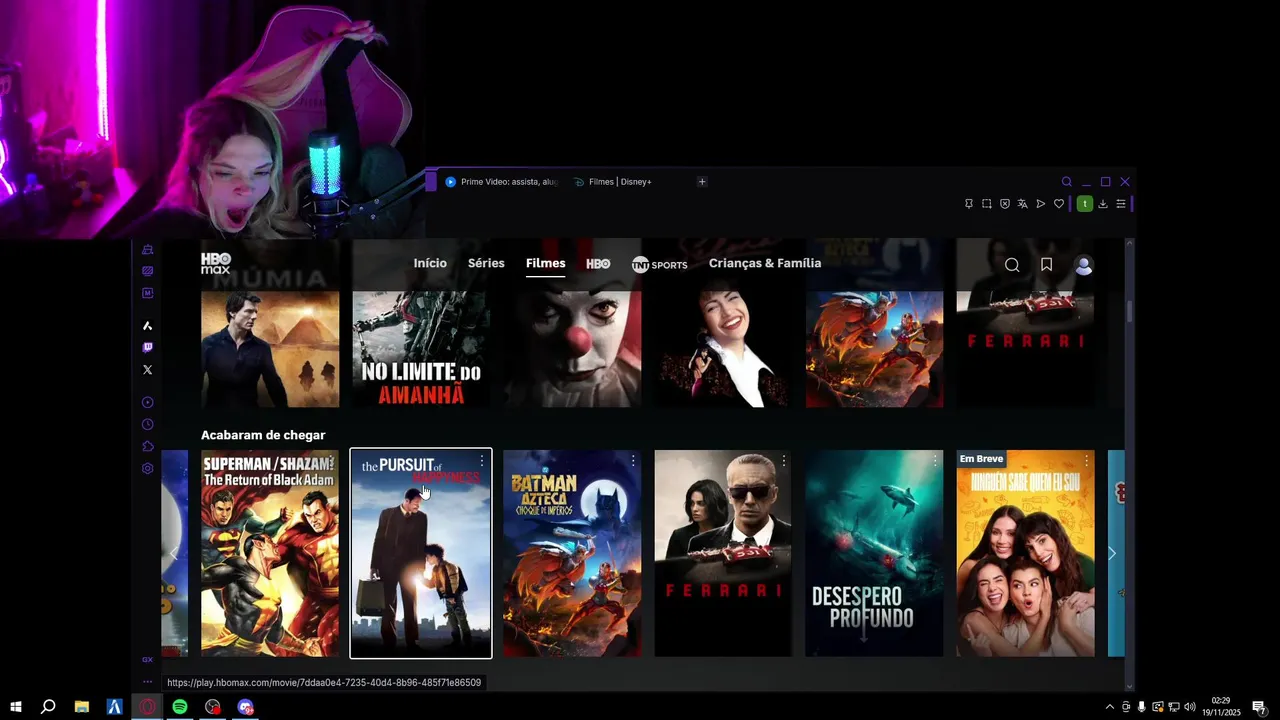Image resolution: width=1280 pixels, height=720 pixels.
Task: Advance carousel with right chevron arrow
Action: 1111,553
